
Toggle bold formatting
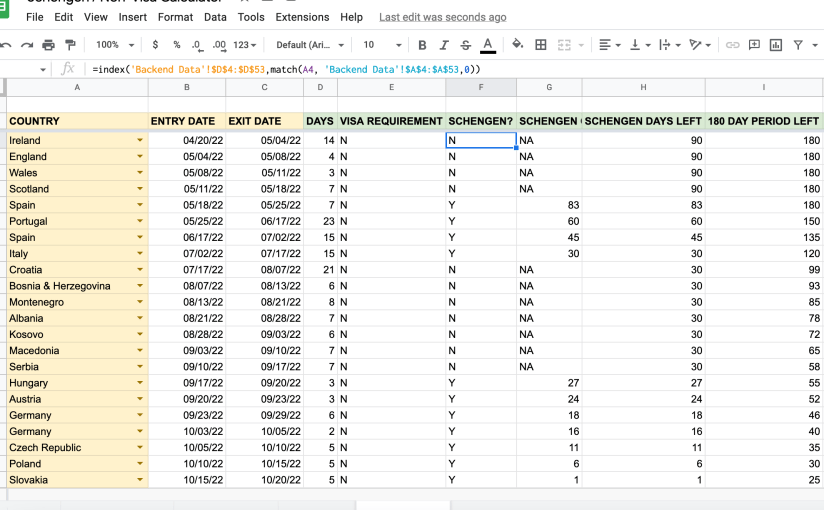click(422, 45)
